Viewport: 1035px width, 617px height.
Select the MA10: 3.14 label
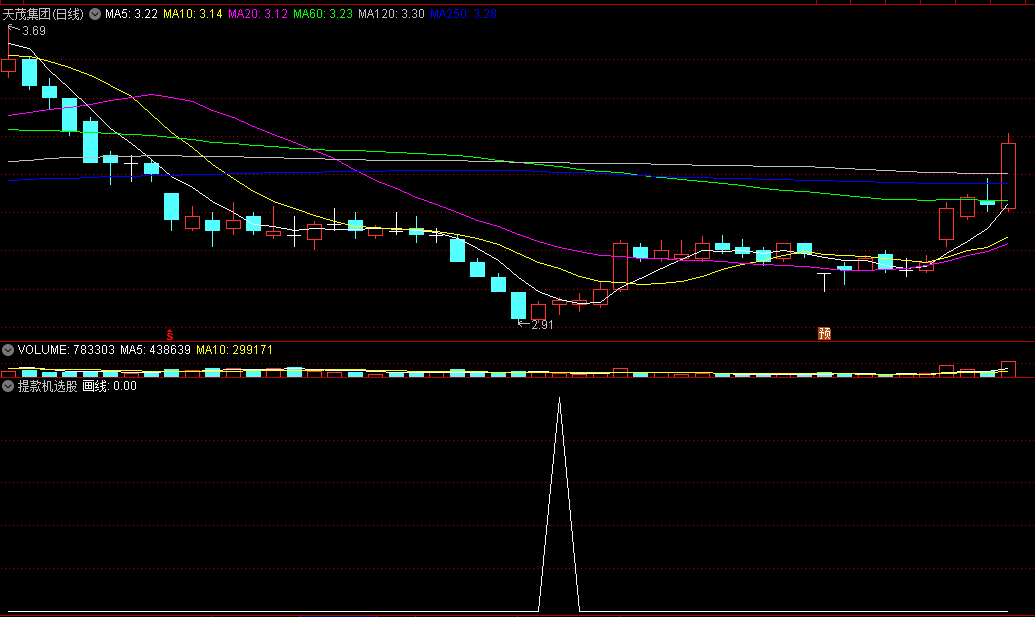tap(193, 14)
